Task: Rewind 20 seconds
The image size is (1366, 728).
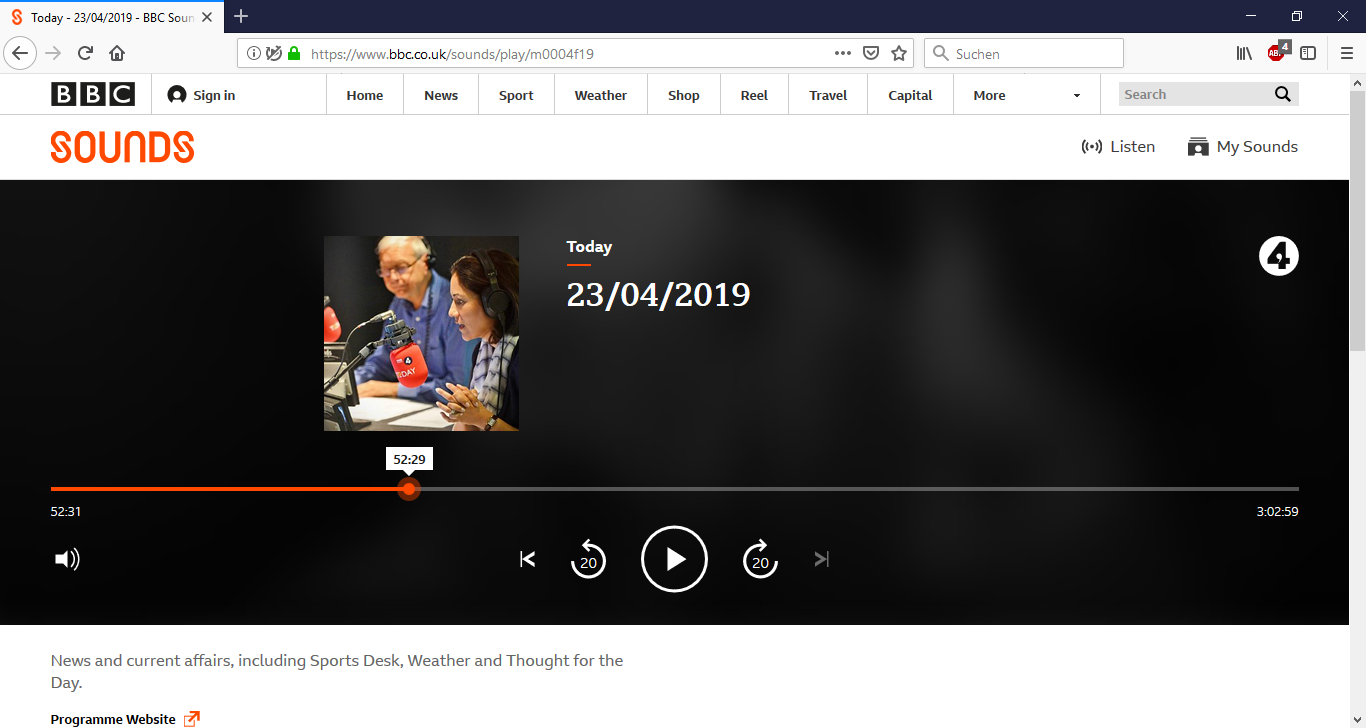Action: point(588,559)
